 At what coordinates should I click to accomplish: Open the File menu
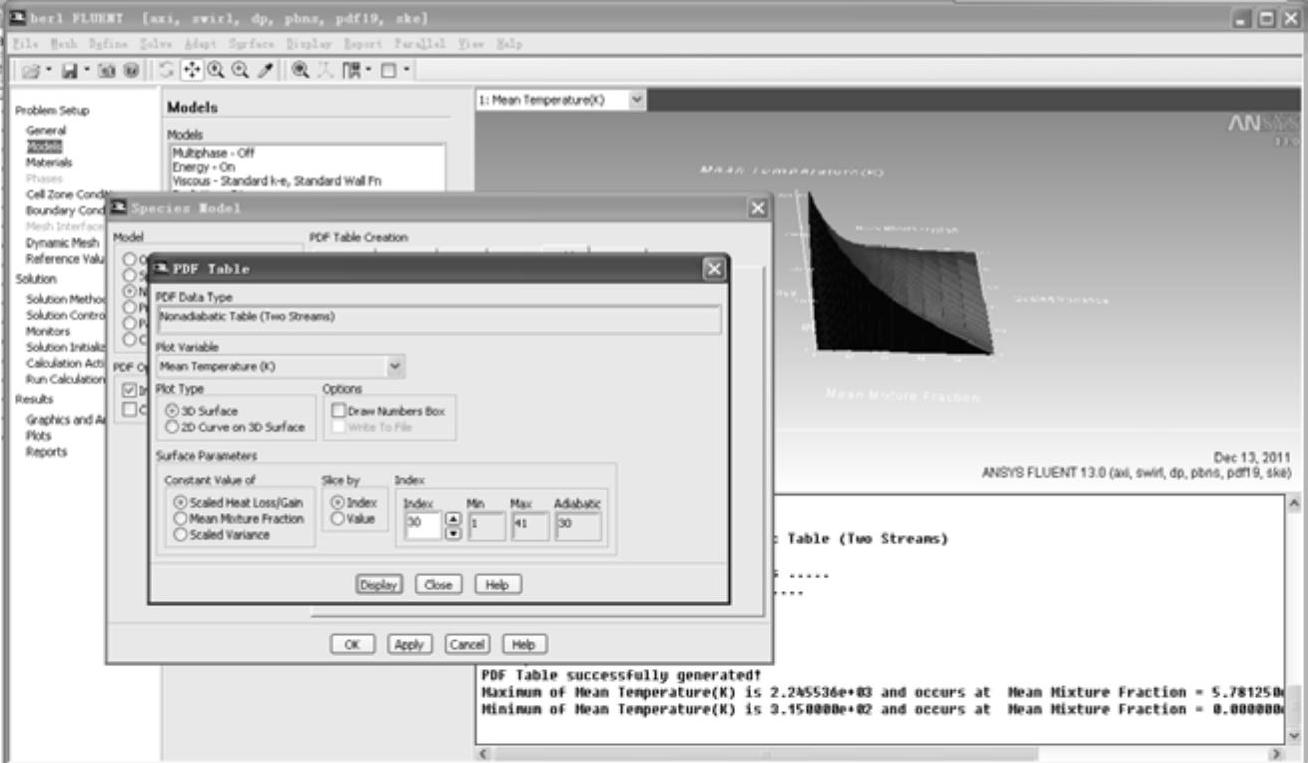pyautogui.click(x=25, y=44)
